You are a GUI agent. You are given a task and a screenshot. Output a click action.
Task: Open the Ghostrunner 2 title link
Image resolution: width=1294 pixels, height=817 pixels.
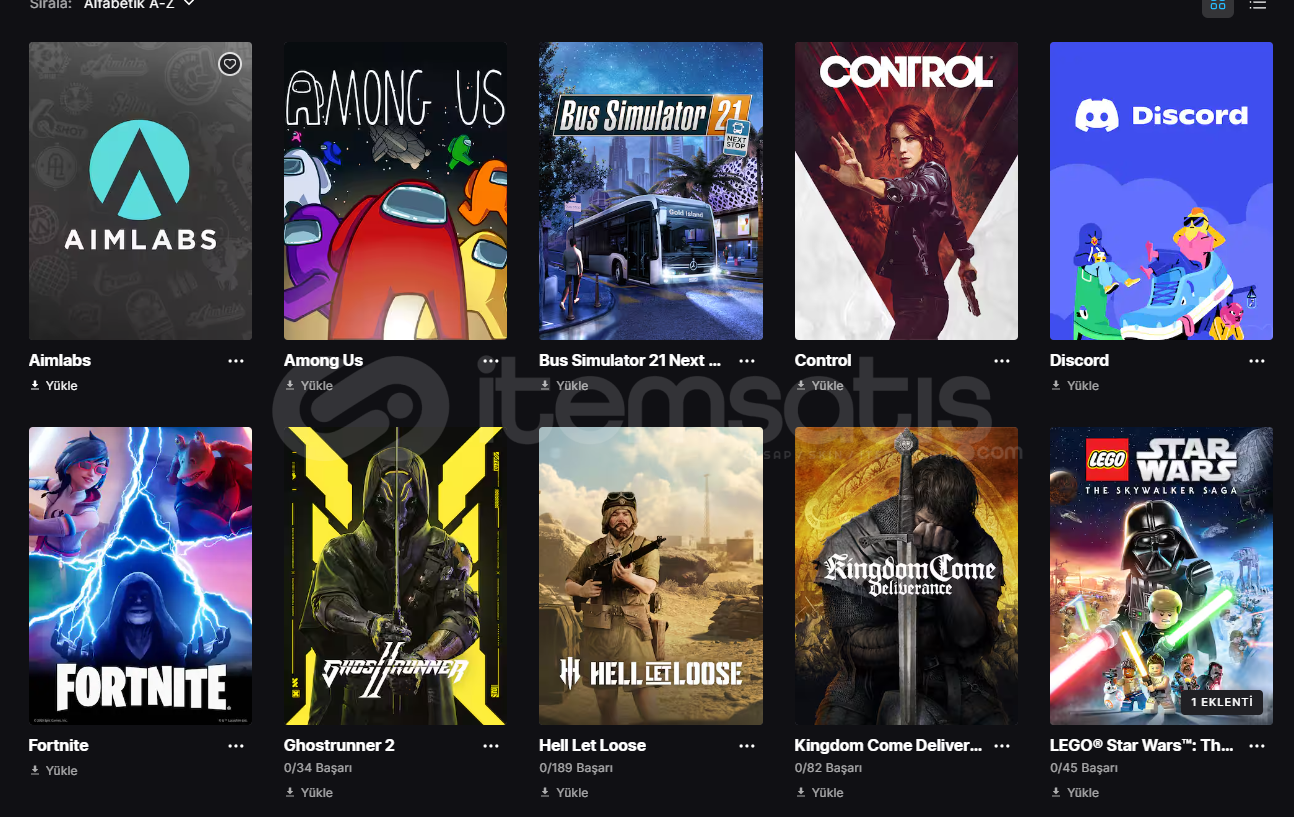(339, 745)
